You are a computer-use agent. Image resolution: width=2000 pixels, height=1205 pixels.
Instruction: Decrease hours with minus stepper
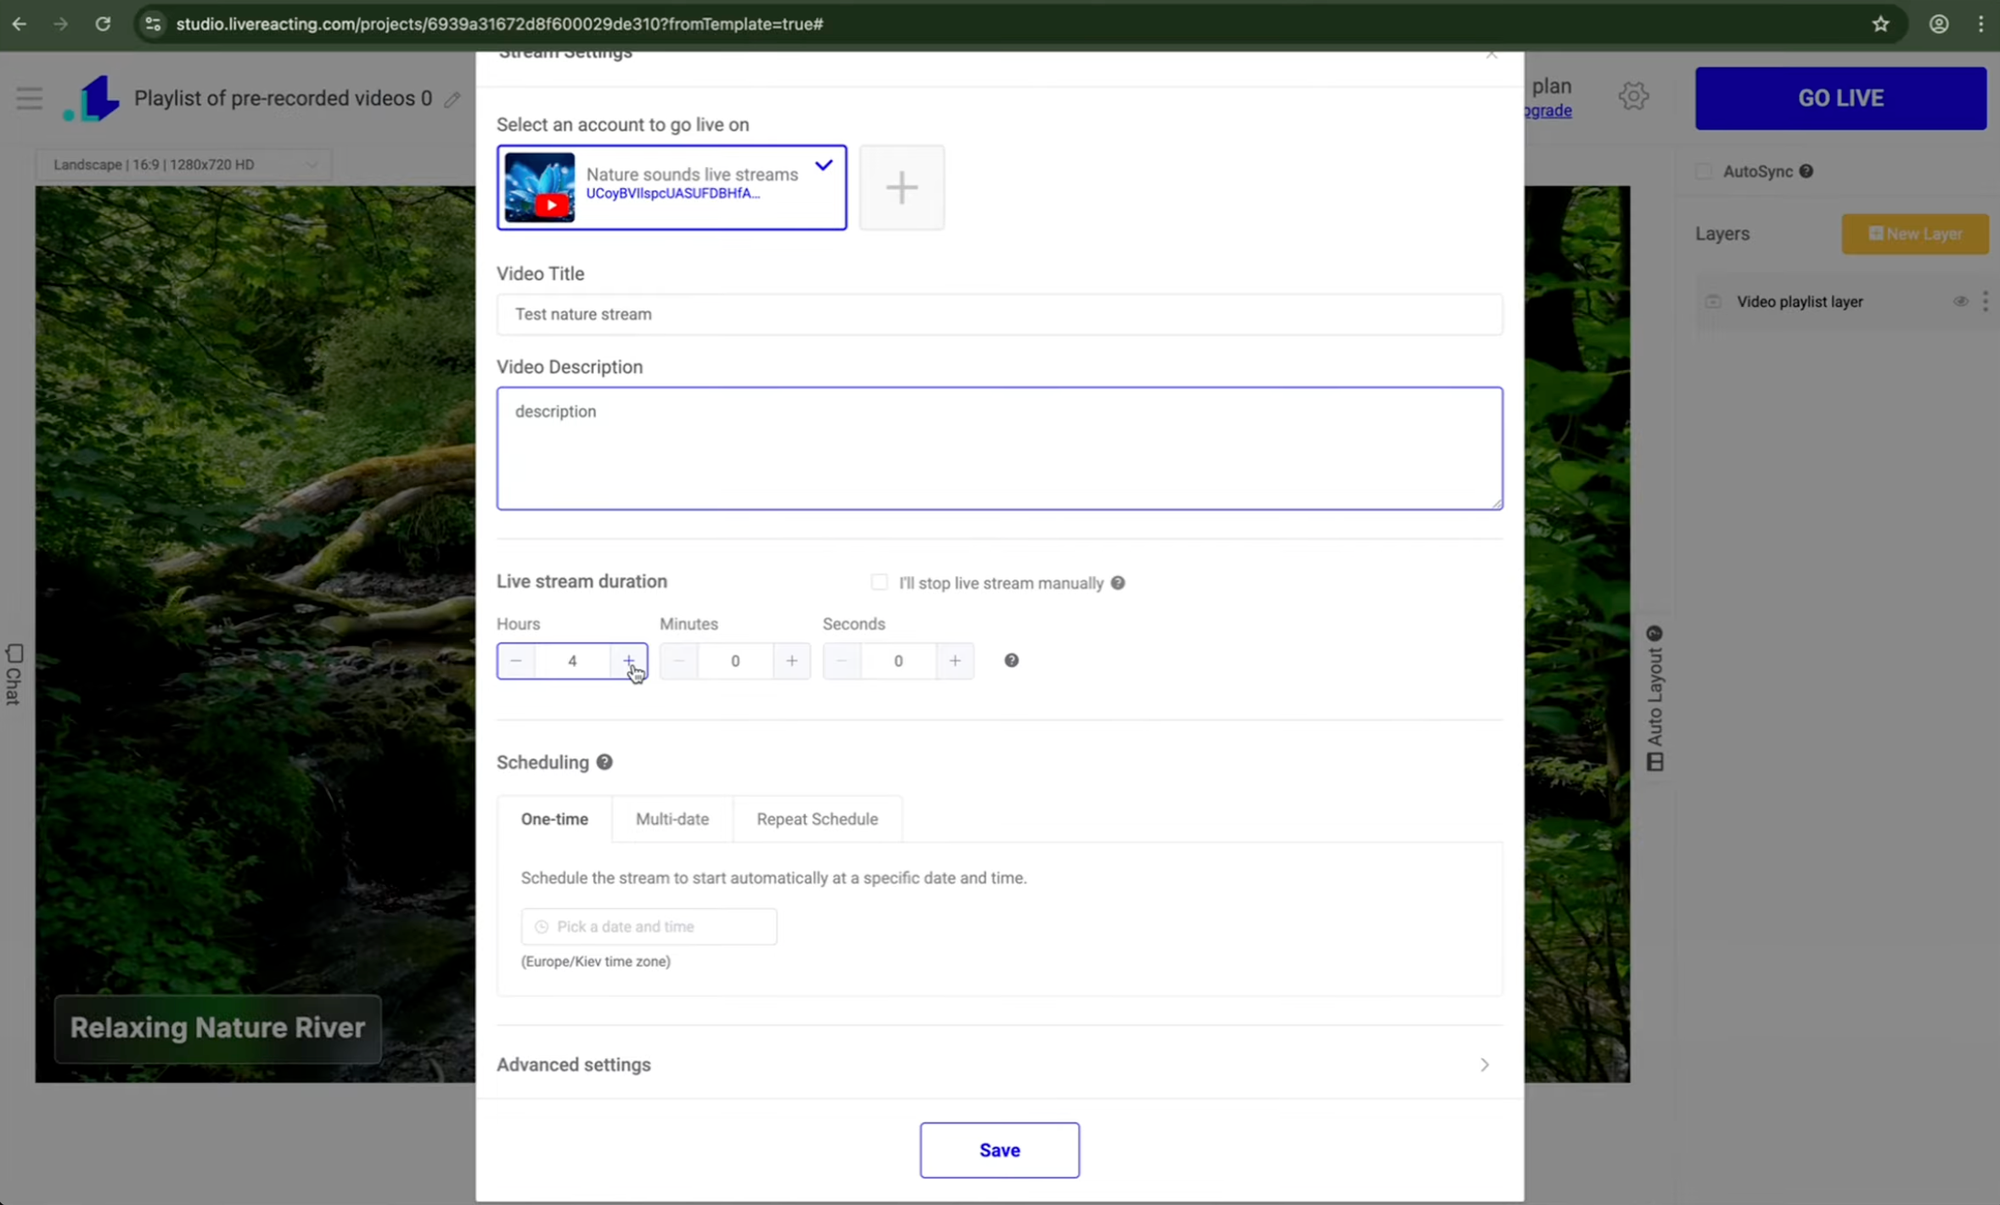click(x=516, y=661)
